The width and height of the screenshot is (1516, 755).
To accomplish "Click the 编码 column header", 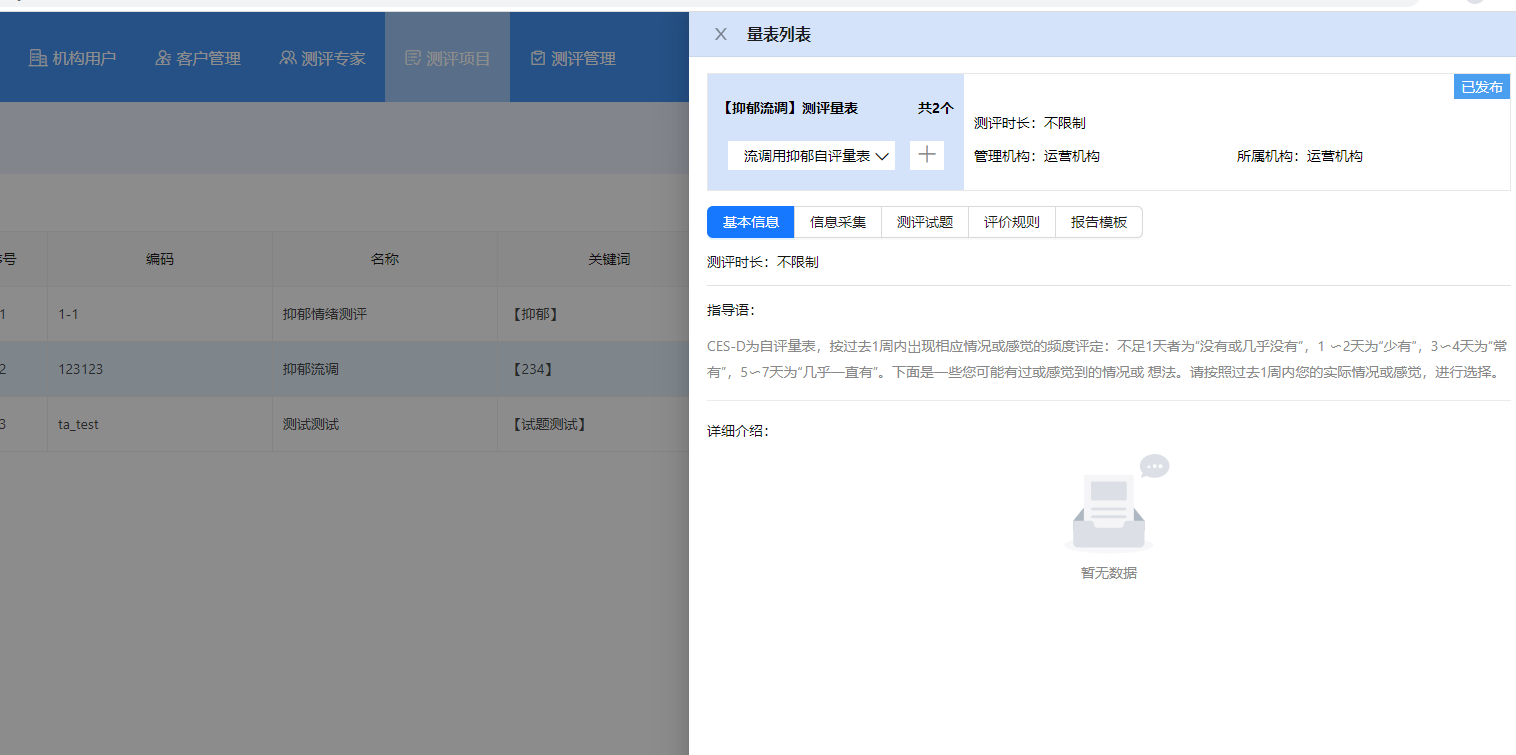I will [x=159, y=259].
